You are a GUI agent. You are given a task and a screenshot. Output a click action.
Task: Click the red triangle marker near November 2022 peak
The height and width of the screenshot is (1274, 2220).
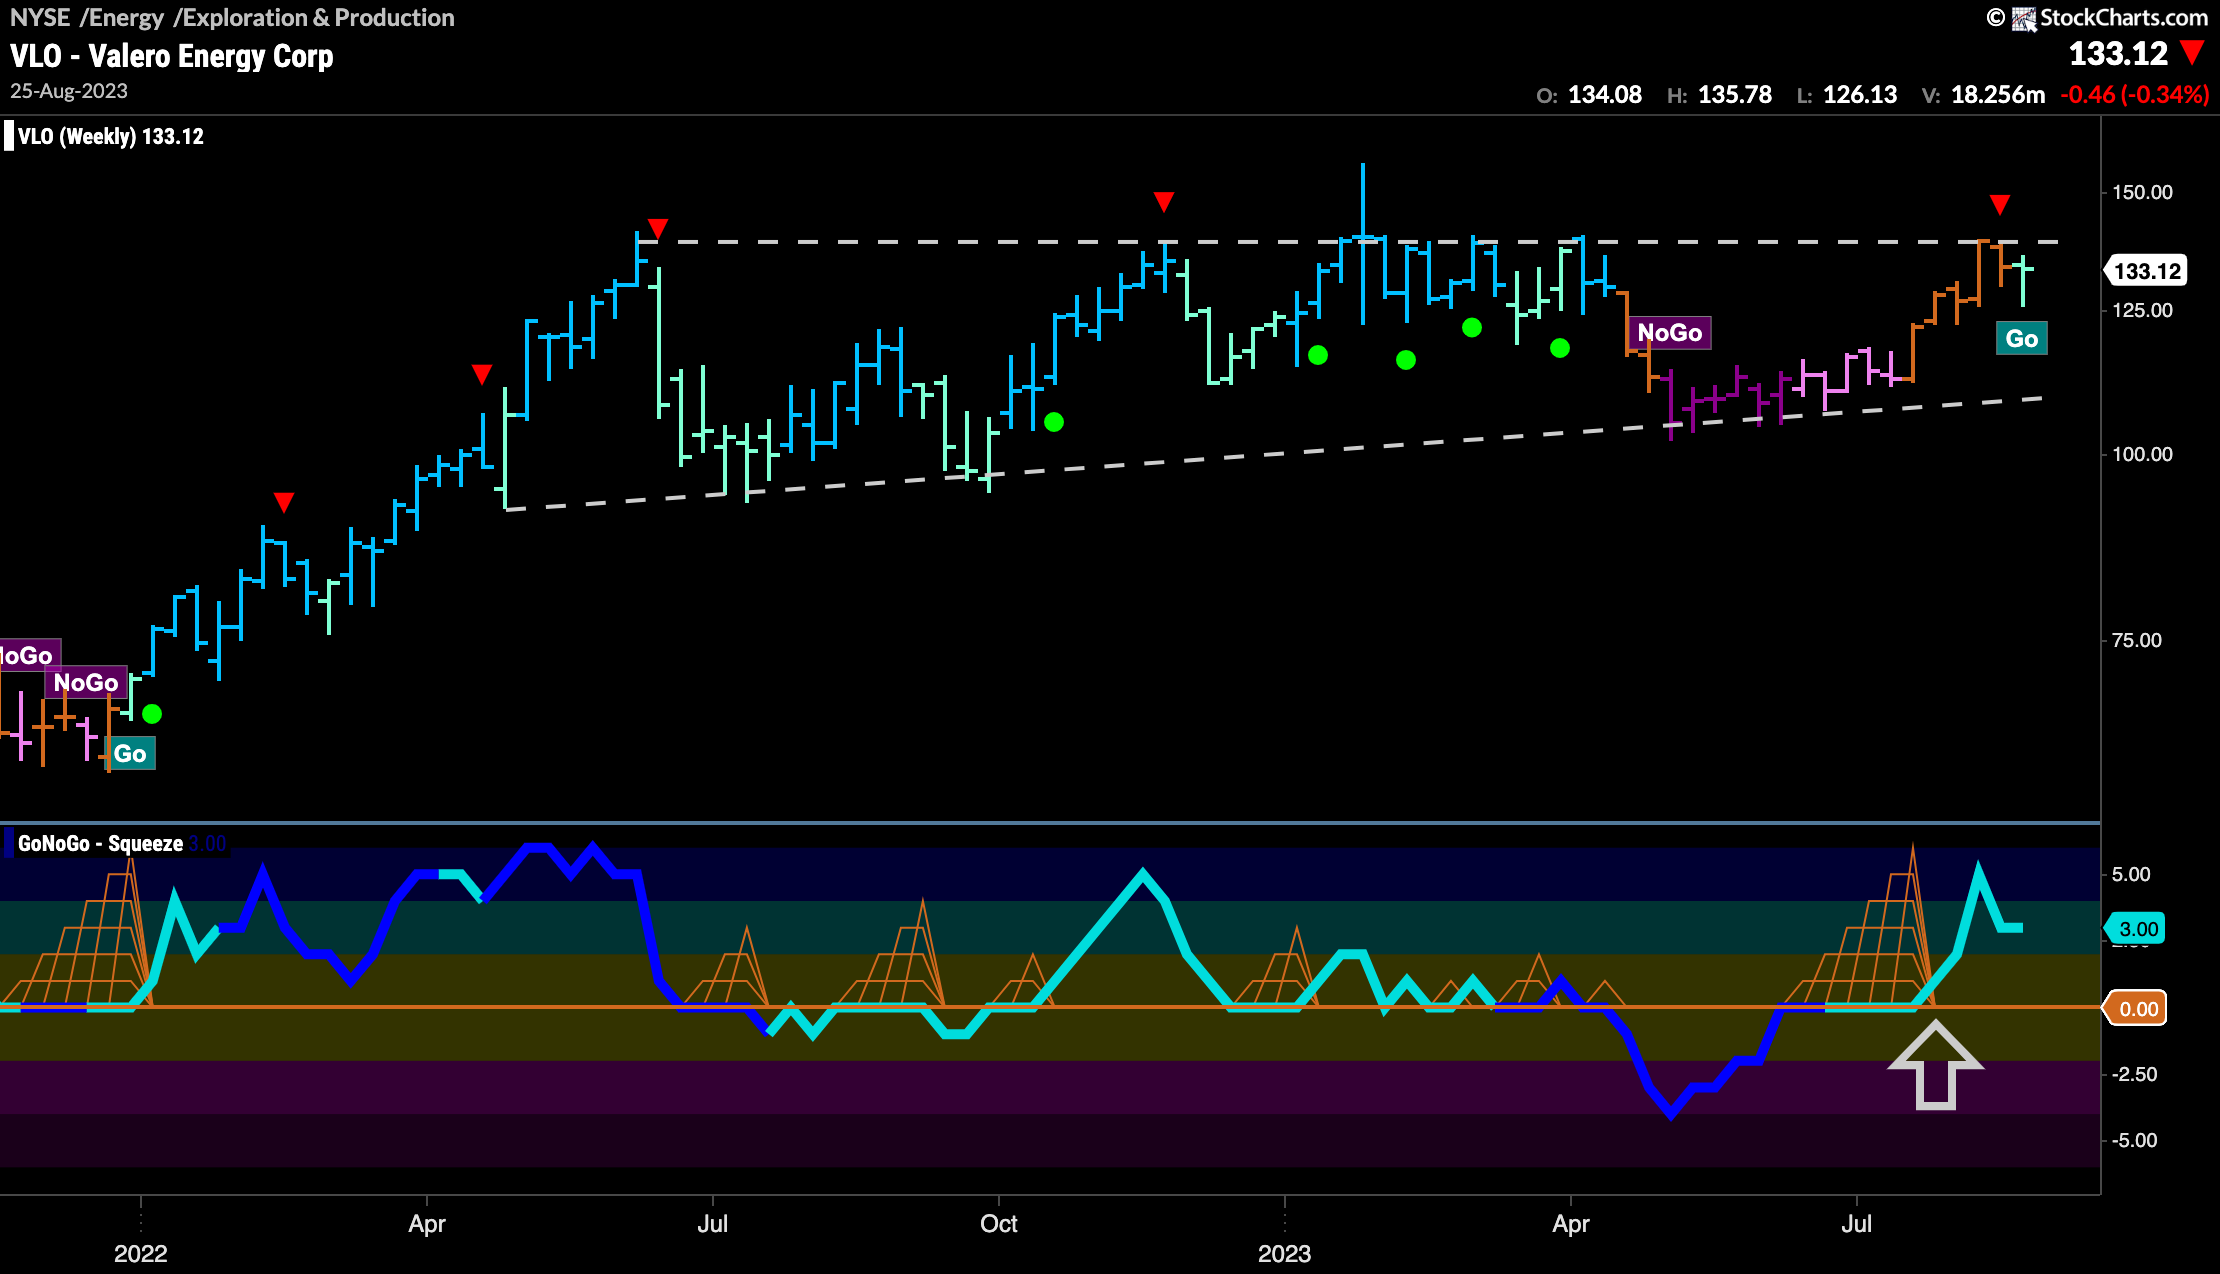1163,202
